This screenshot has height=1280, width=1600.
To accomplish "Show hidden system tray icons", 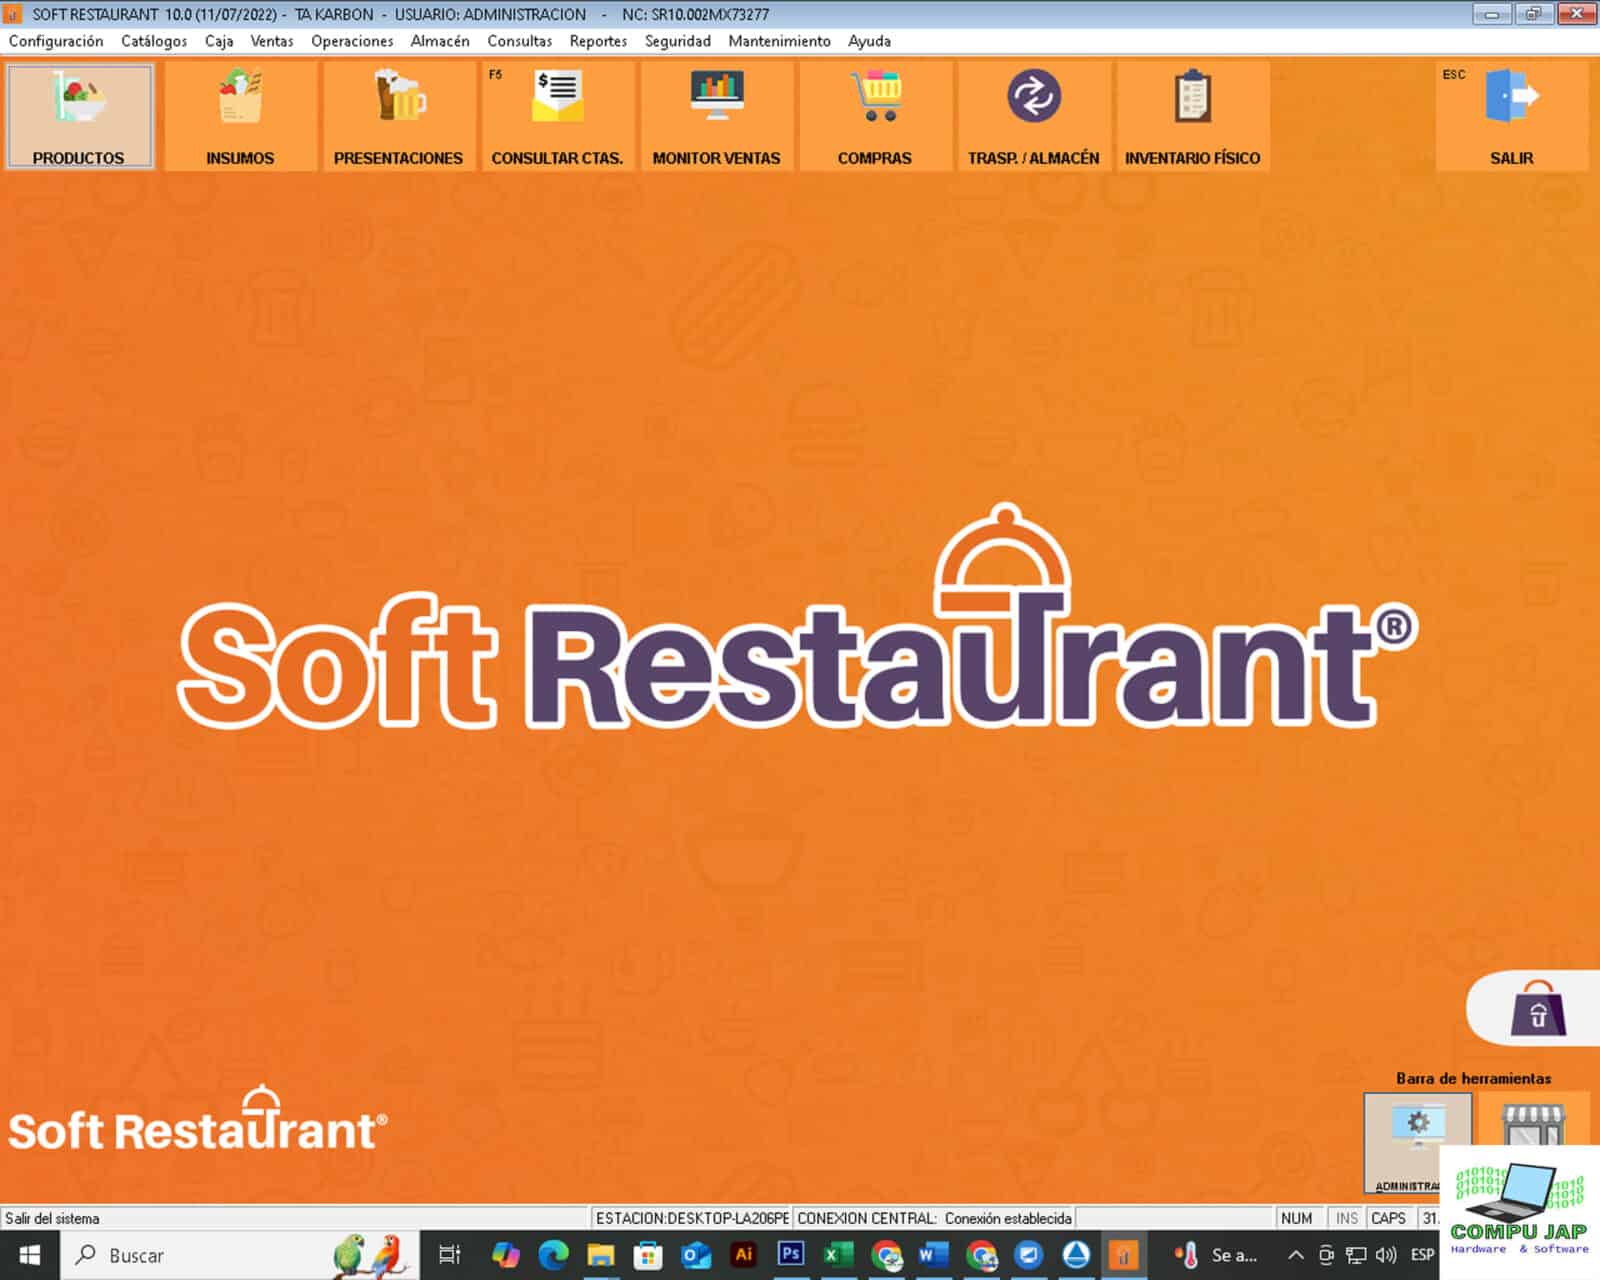I will [x=1295, y=1255].
